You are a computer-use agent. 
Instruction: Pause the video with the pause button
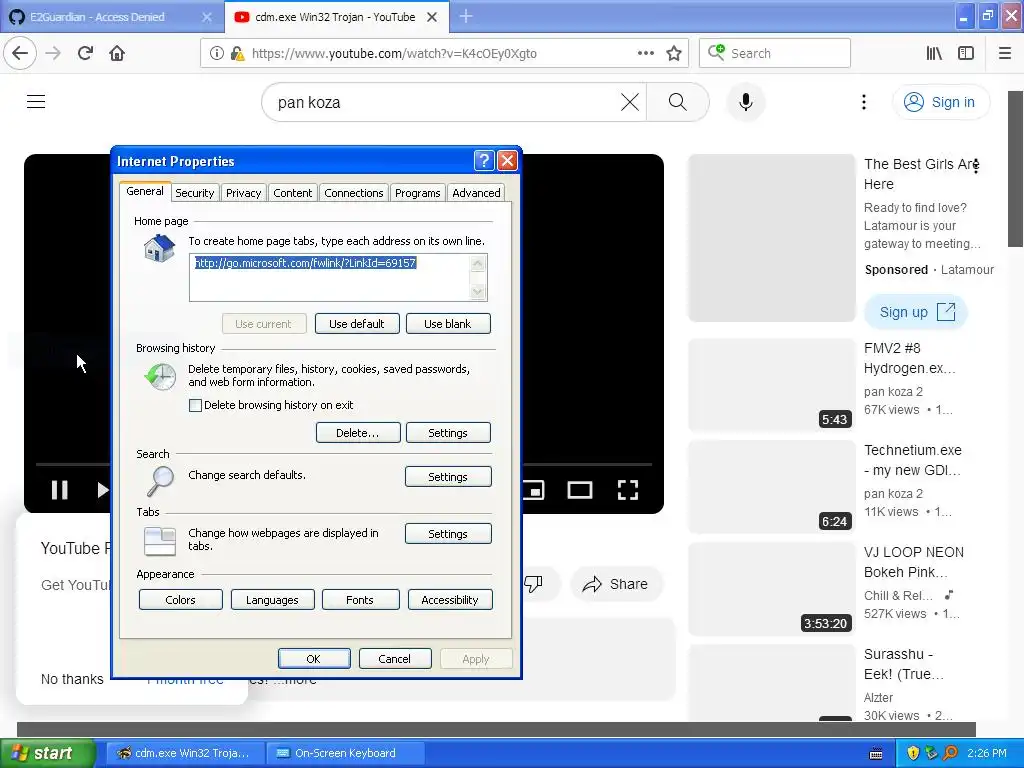[59, 490]
